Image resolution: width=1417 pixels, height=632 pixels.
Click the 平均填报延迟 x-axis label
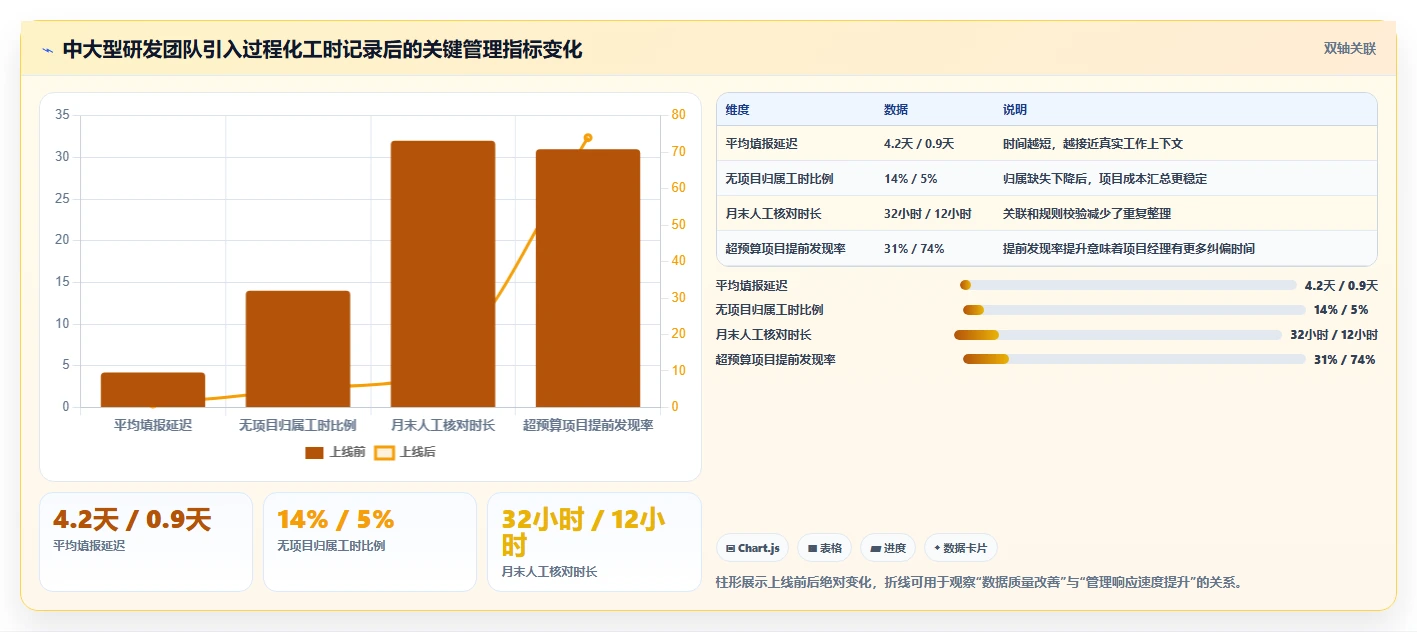click(x=153, y=426)
